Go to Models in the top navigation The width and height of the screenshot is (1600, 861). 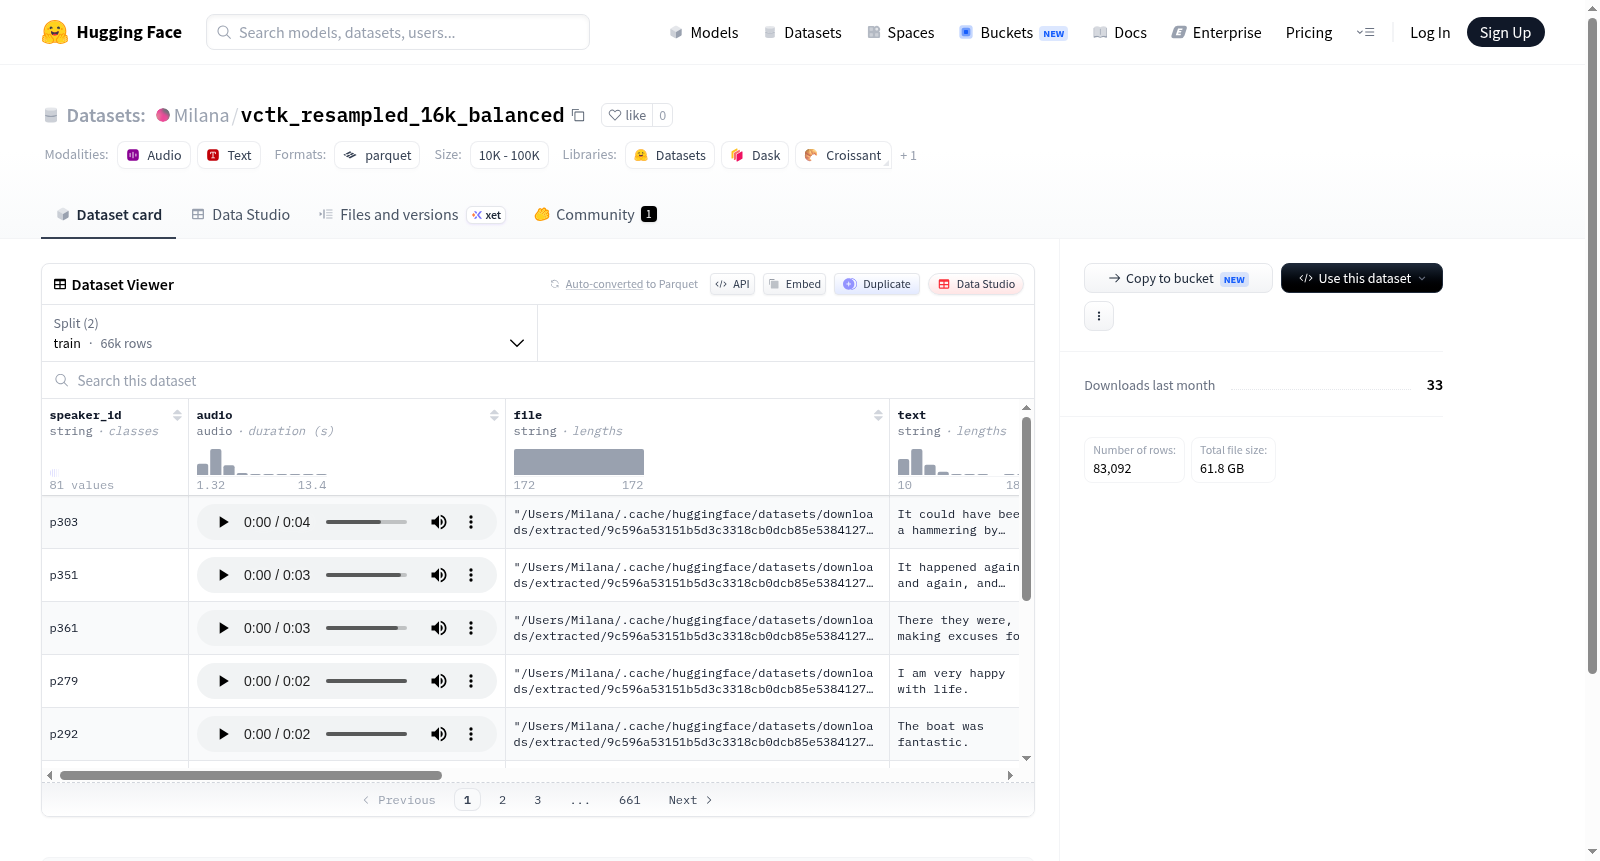pos(703,32)
